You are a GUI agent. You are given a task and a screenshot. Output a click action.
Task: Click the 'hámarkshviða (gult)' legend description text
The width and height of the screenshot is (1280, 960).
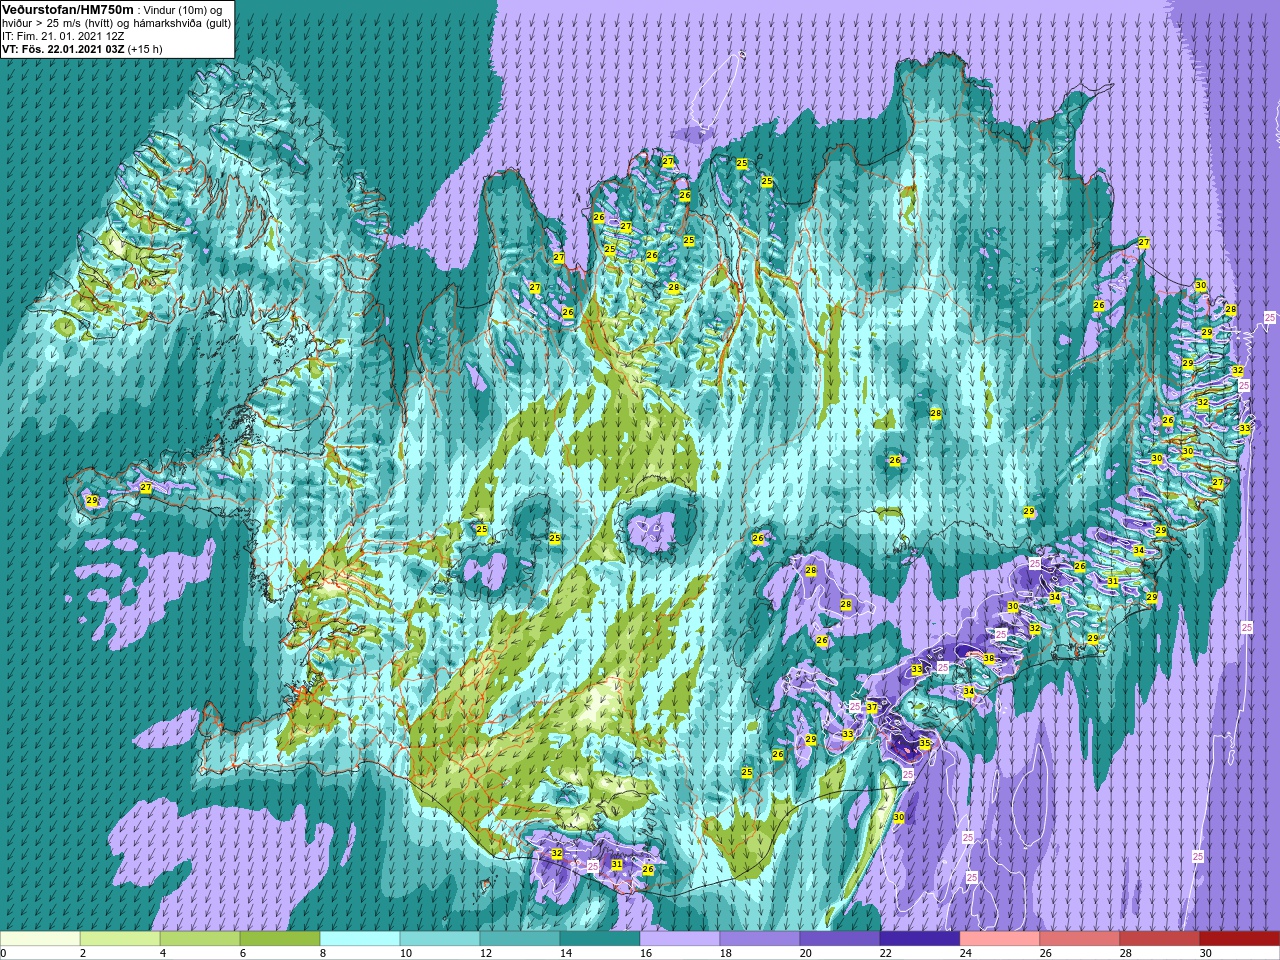pyautogui.click(x=182, y=22)
